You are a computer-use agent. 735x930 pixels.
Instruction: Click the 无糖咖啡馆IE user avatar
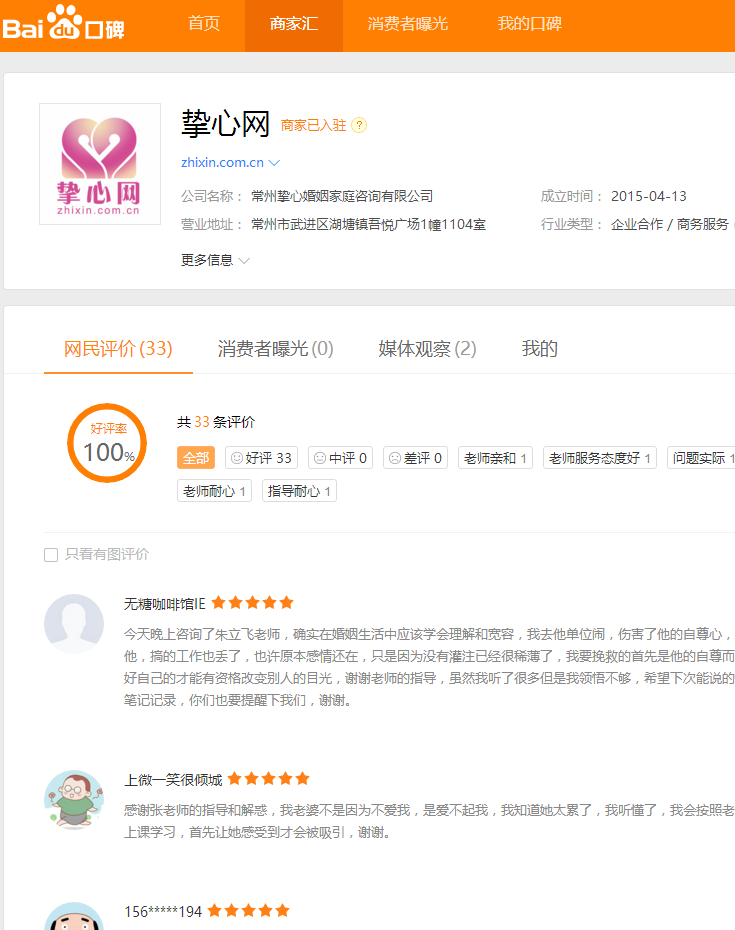[74, 624]
